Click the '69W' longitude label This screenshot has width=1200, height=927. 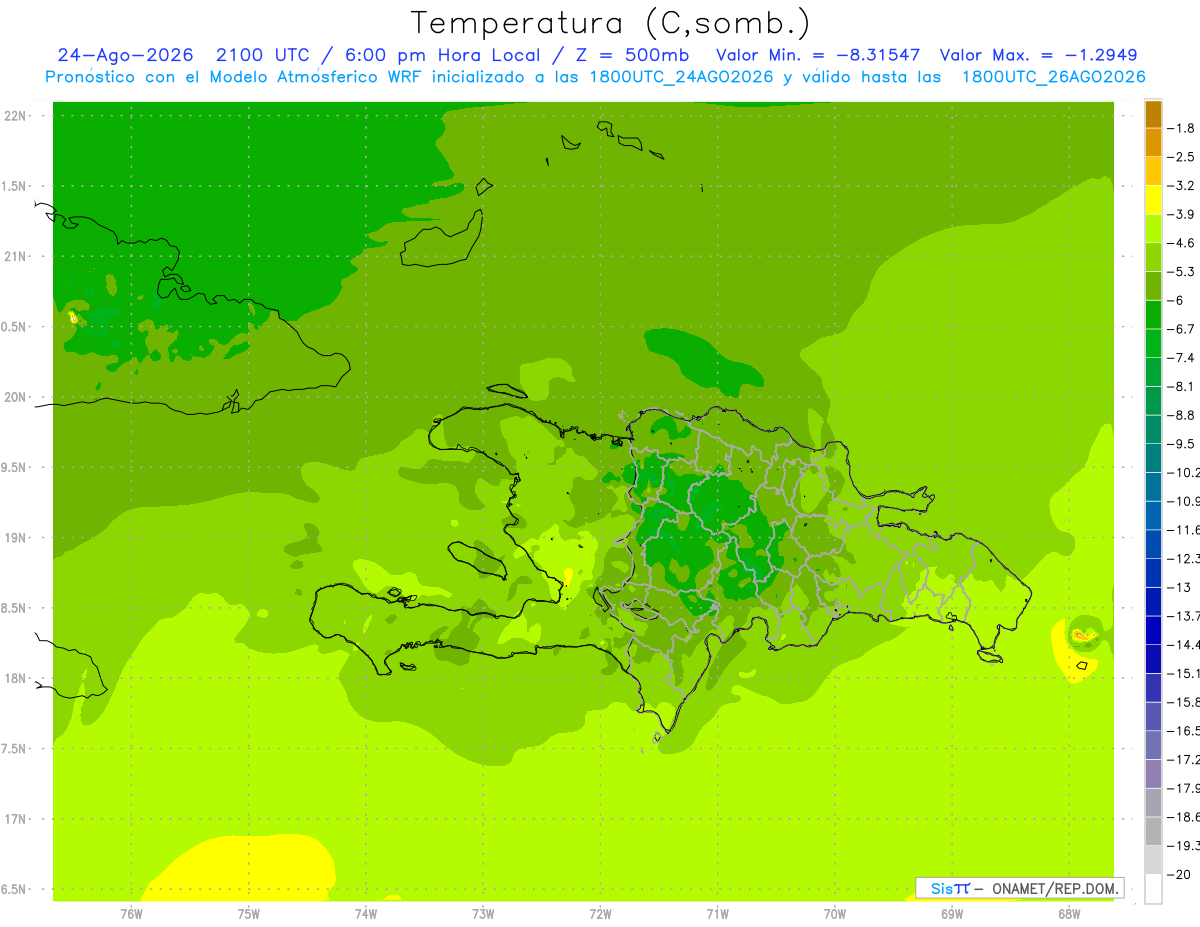(952, 913)
